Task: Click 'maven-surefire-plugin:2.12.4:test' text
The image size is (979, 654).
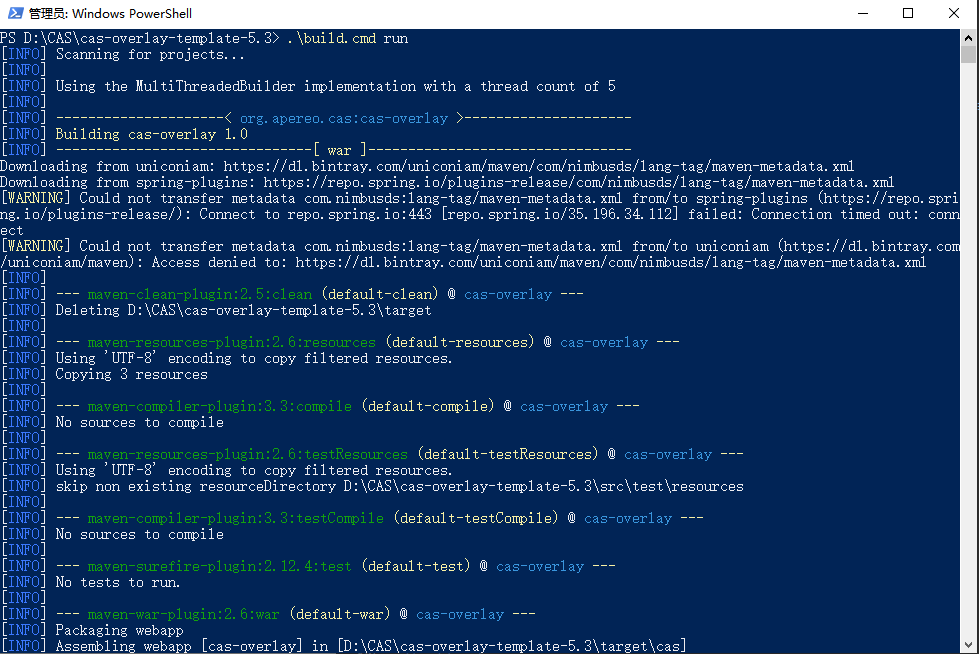Action: 220,566
